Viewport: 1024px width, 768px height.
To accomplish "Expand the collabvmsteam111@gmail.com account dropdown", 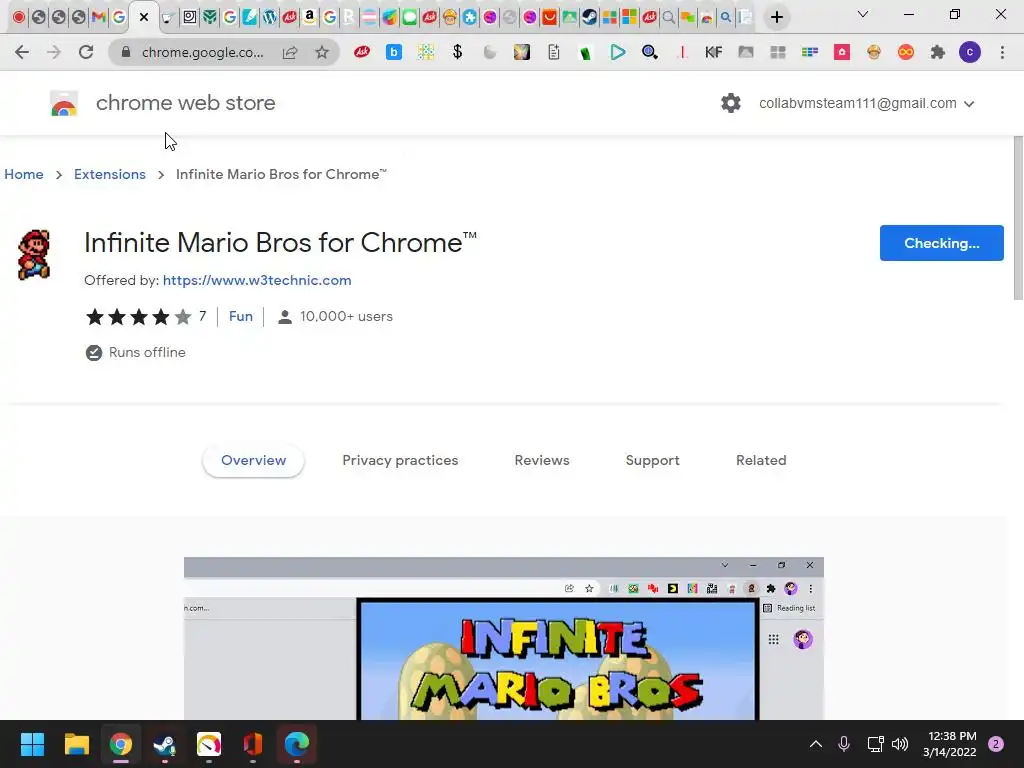I will point(867,103).
